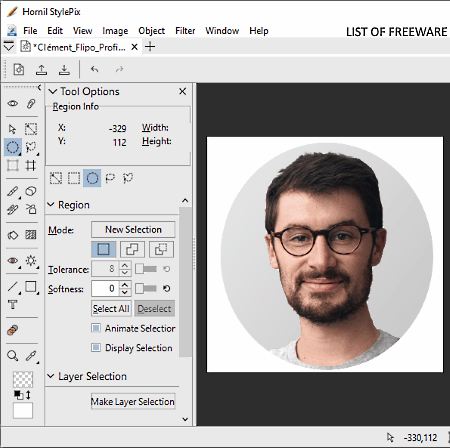
Task: Choose the Text tool
Action: pos(13,304)
